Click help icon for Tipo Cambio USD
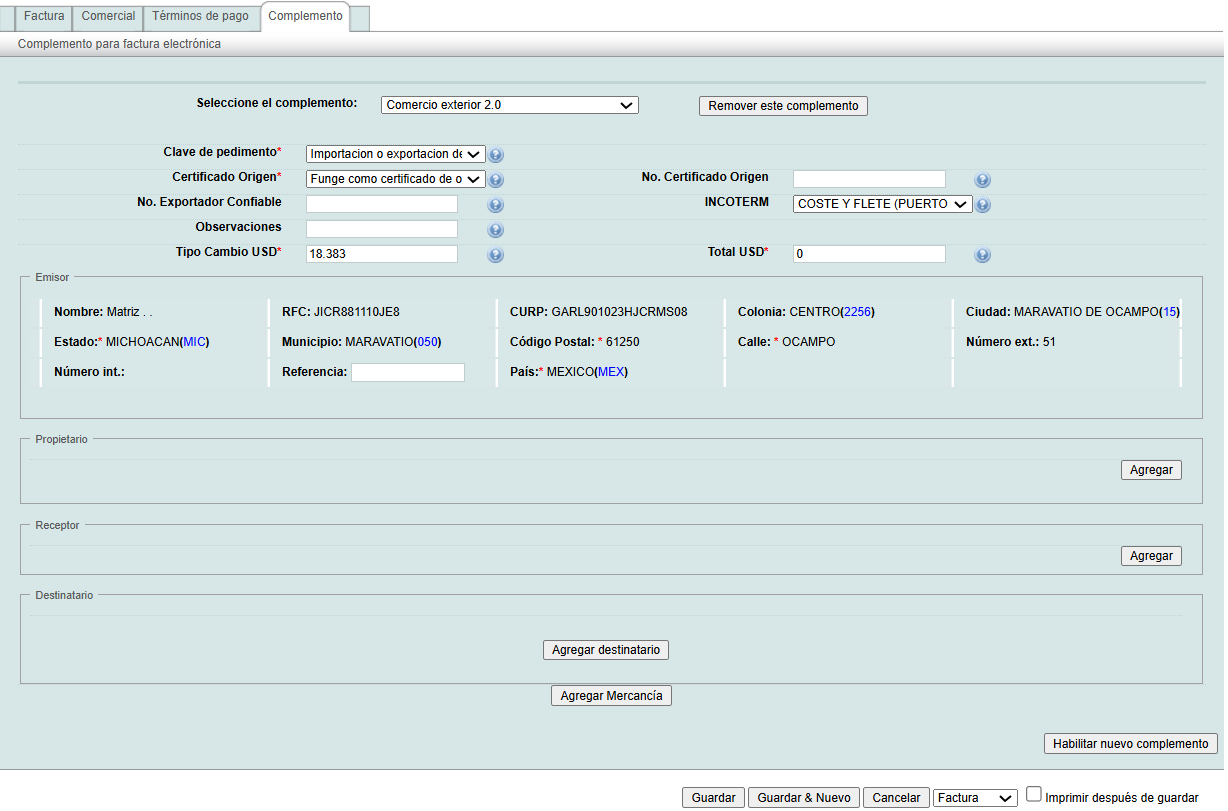This screenshot has width=1228, height=811. [496, 255]
